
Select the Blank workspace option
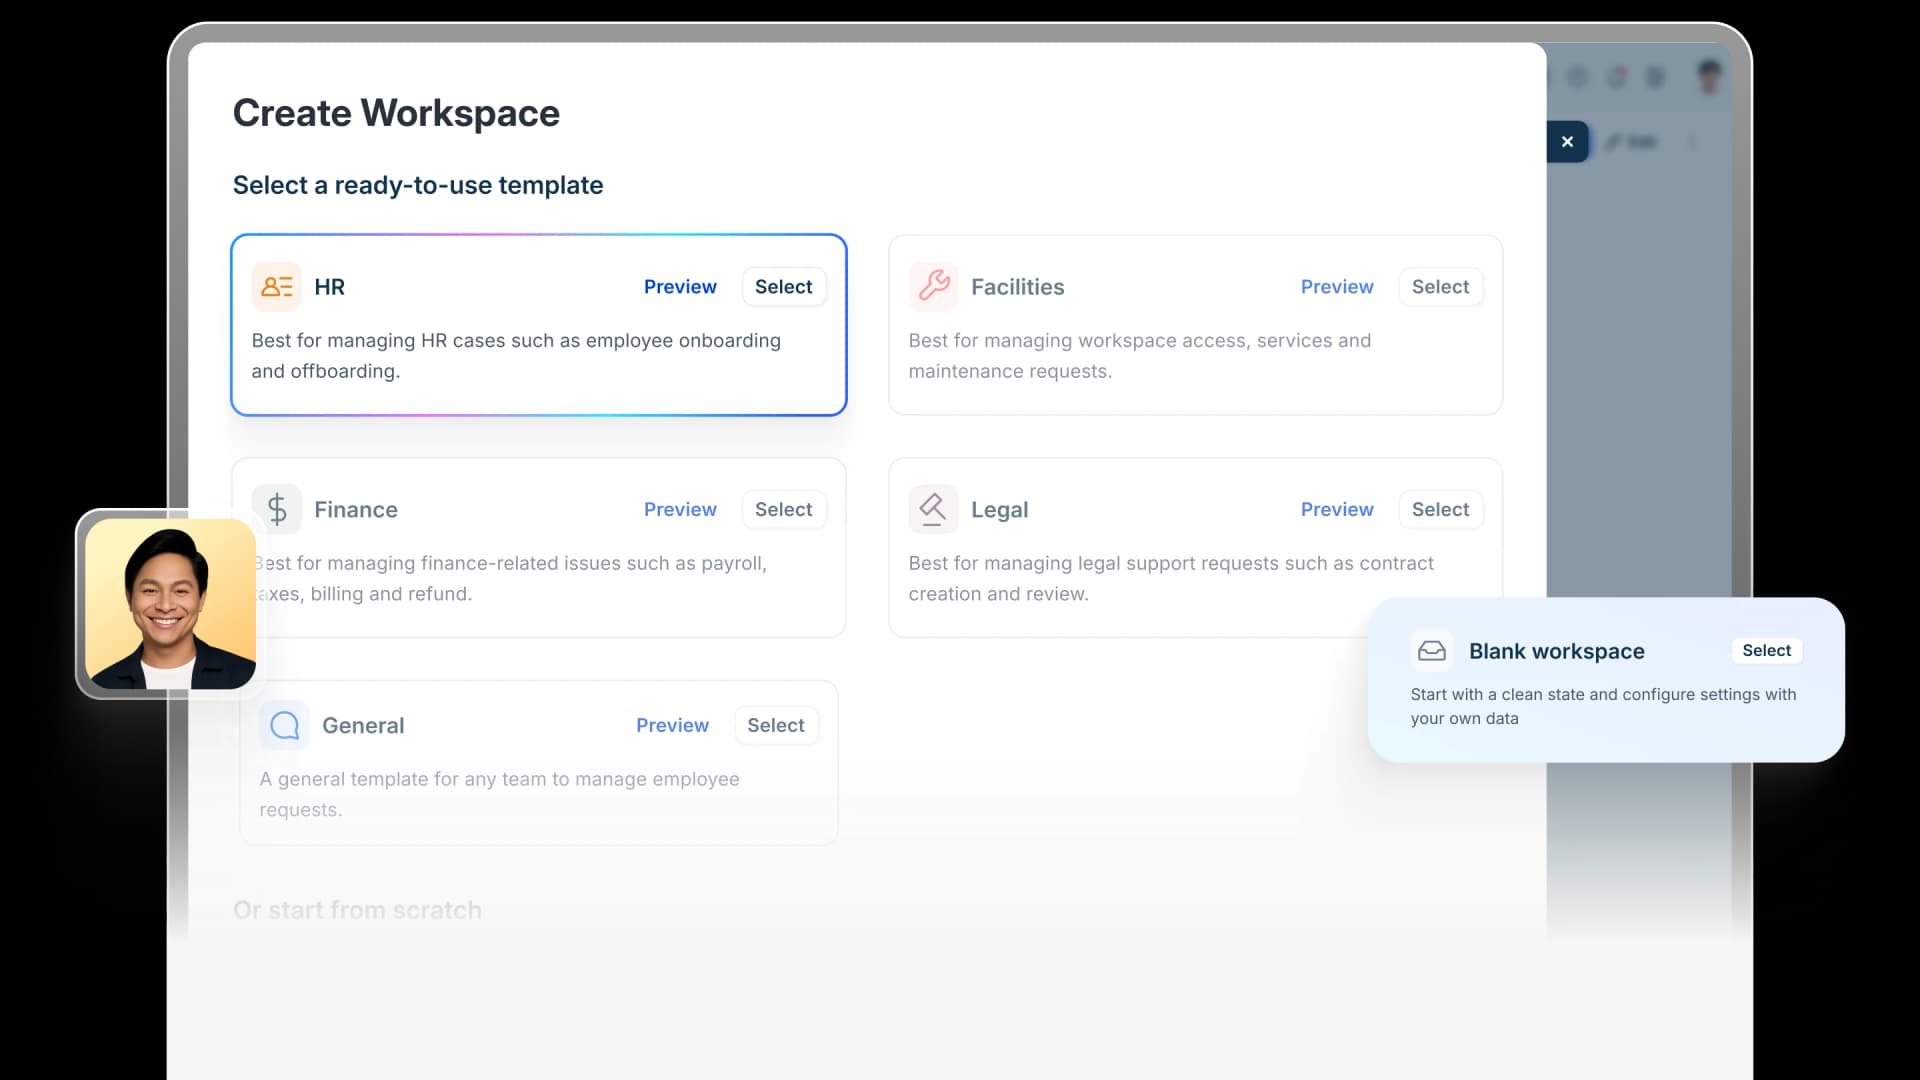point(1767,651)
